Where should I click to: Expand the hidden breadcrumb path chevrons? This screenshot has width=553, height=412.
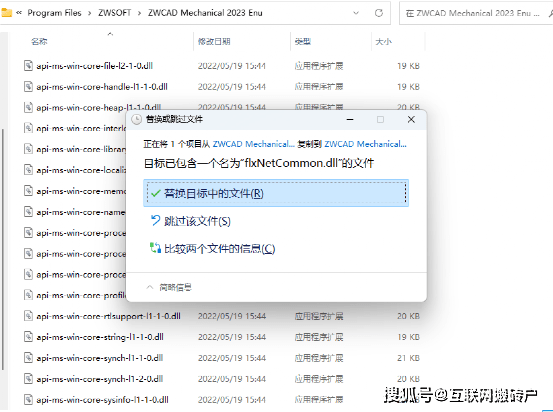pos(19,13)
